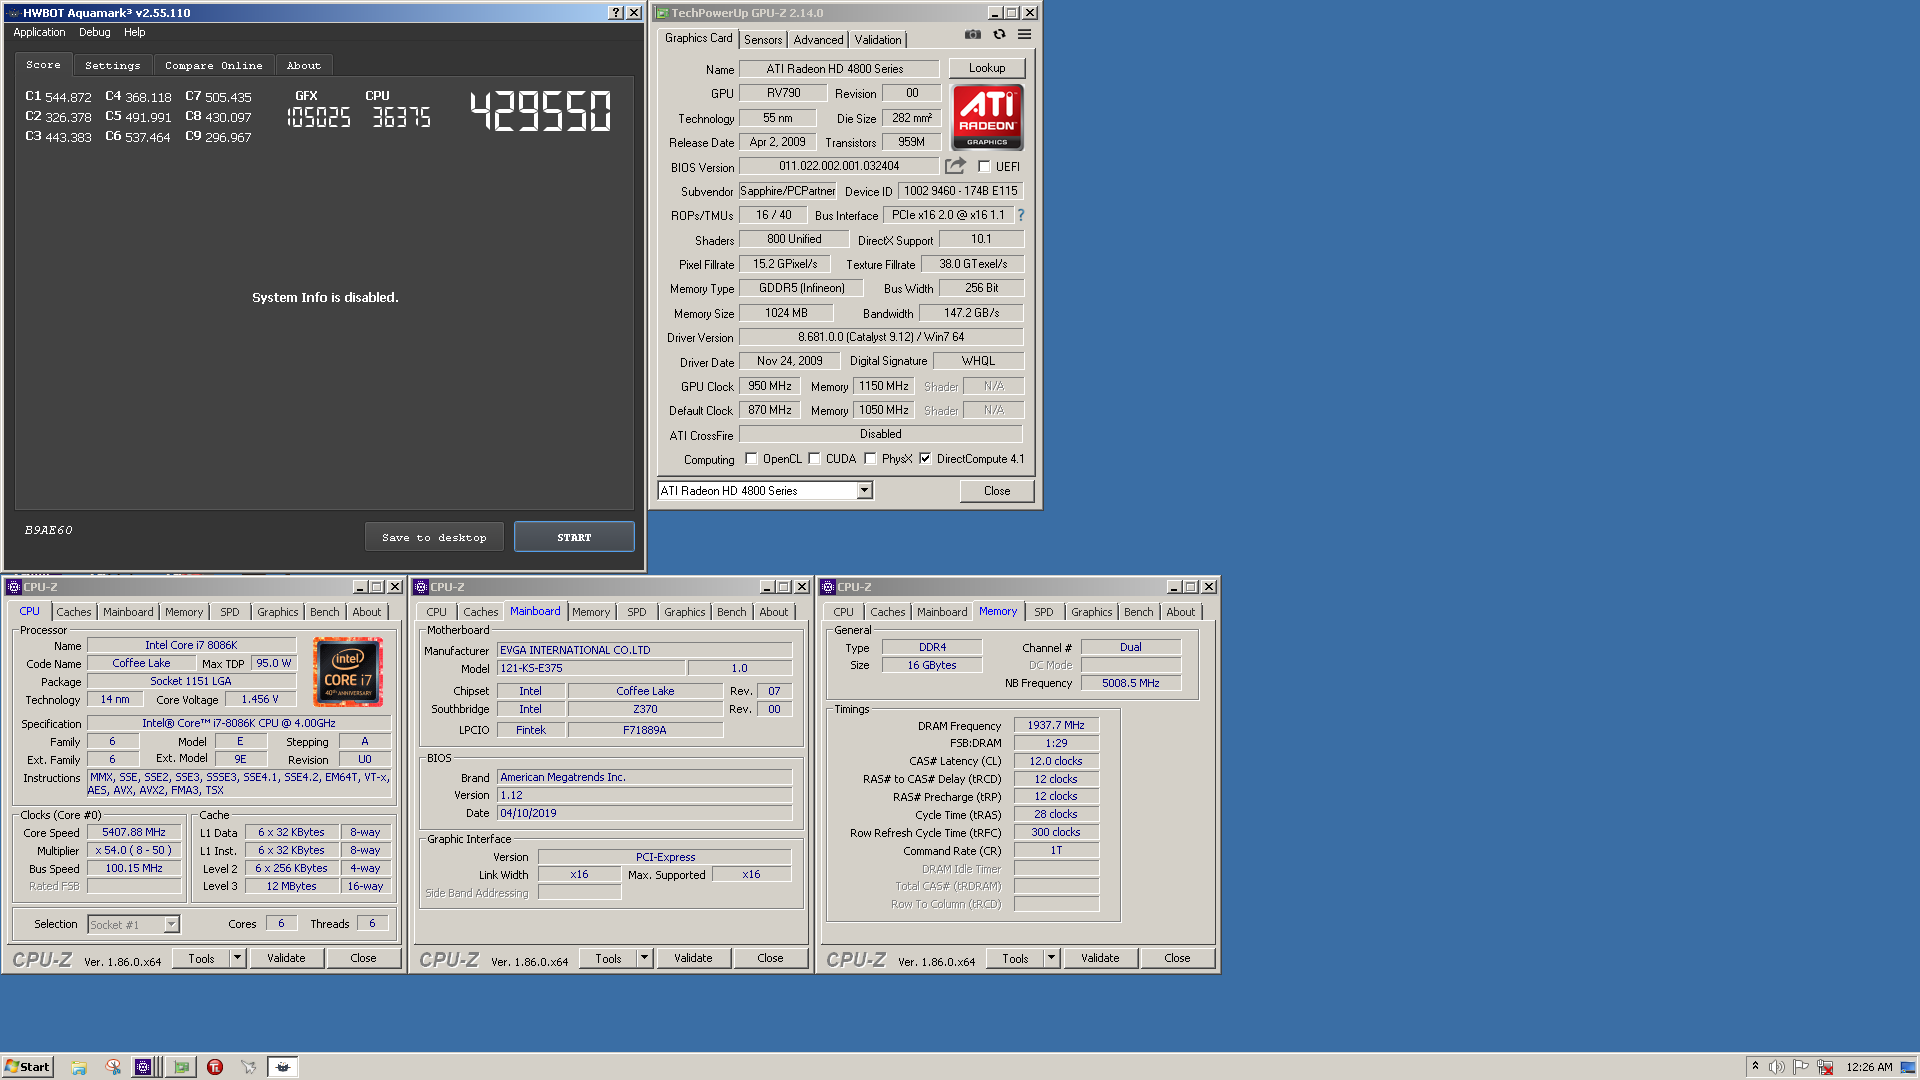Screen dimensions: 1920x1080
Task: Toggle the DirectCompute 4.1 checkbox
Action: (925, 459)
